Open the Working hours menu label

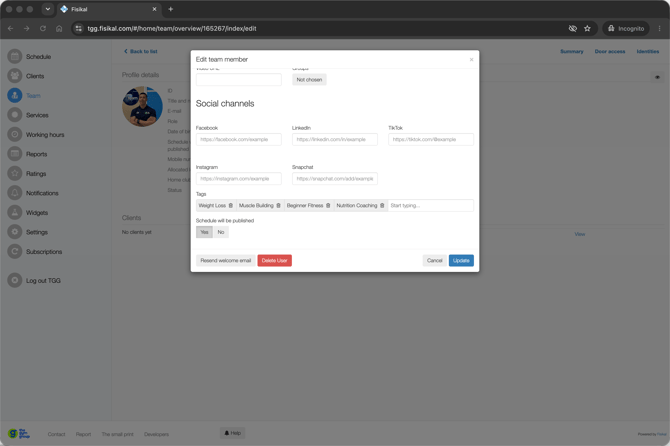[x=45, y=135]
